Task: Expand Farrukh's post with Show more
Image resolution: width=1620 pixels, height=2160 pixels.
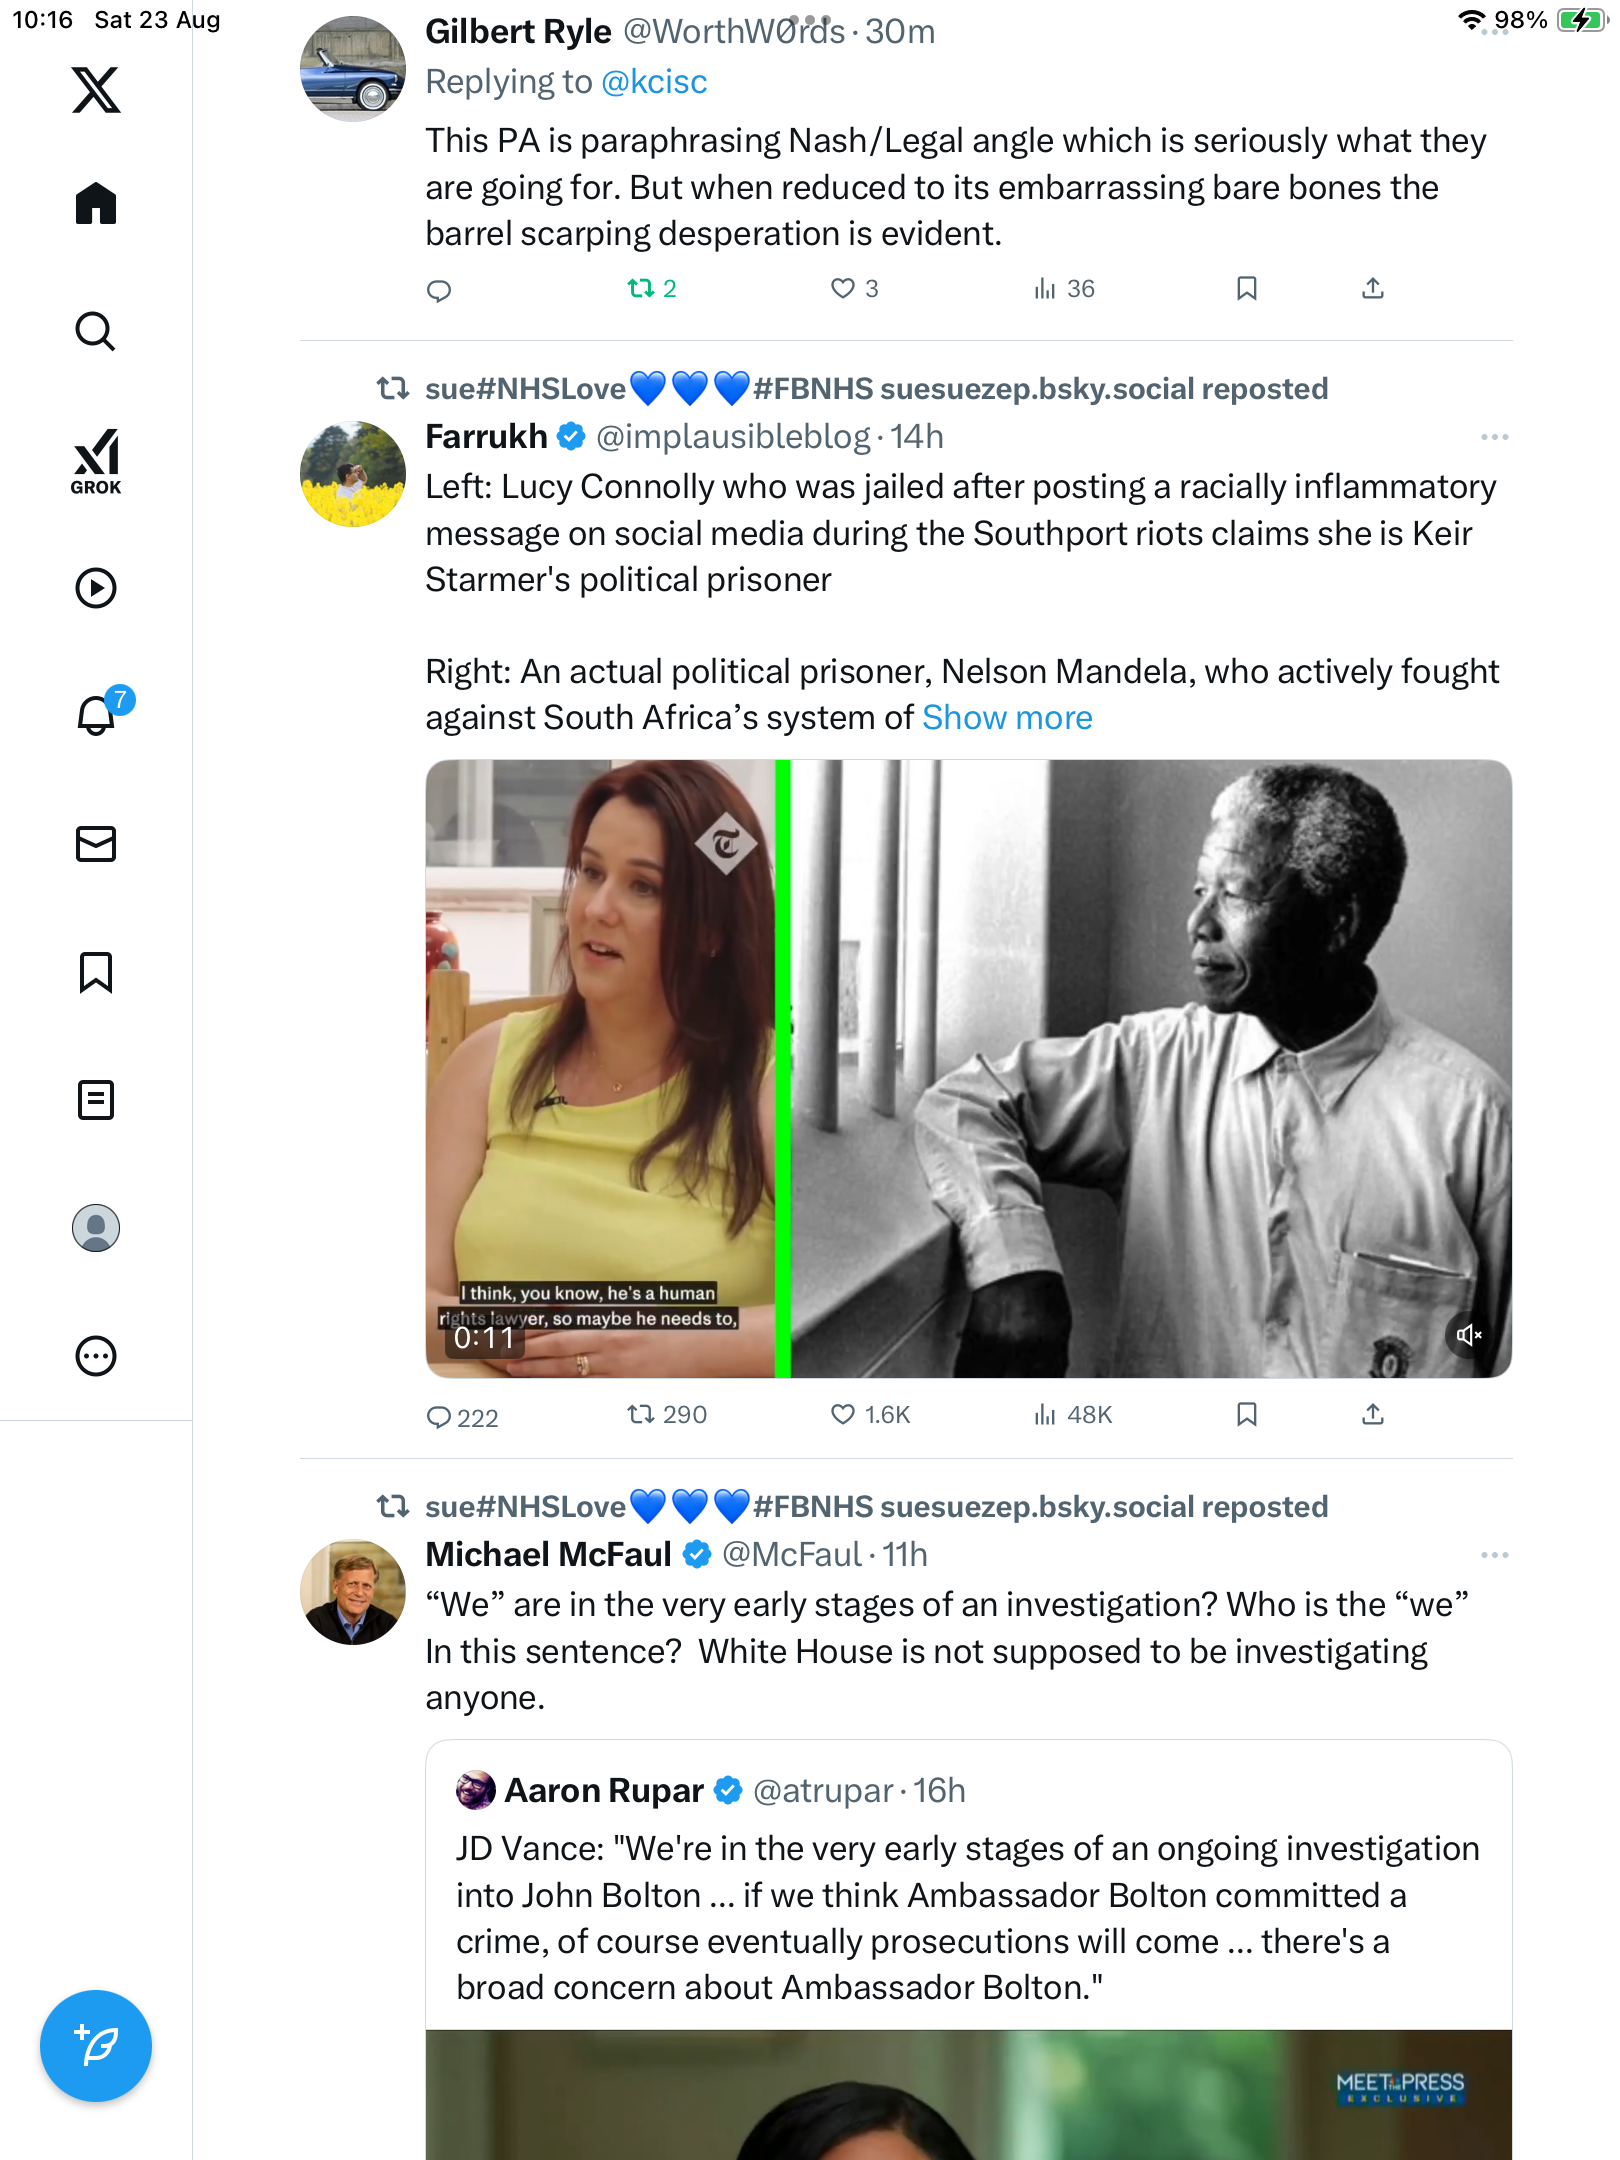Action: (1007, 718)
